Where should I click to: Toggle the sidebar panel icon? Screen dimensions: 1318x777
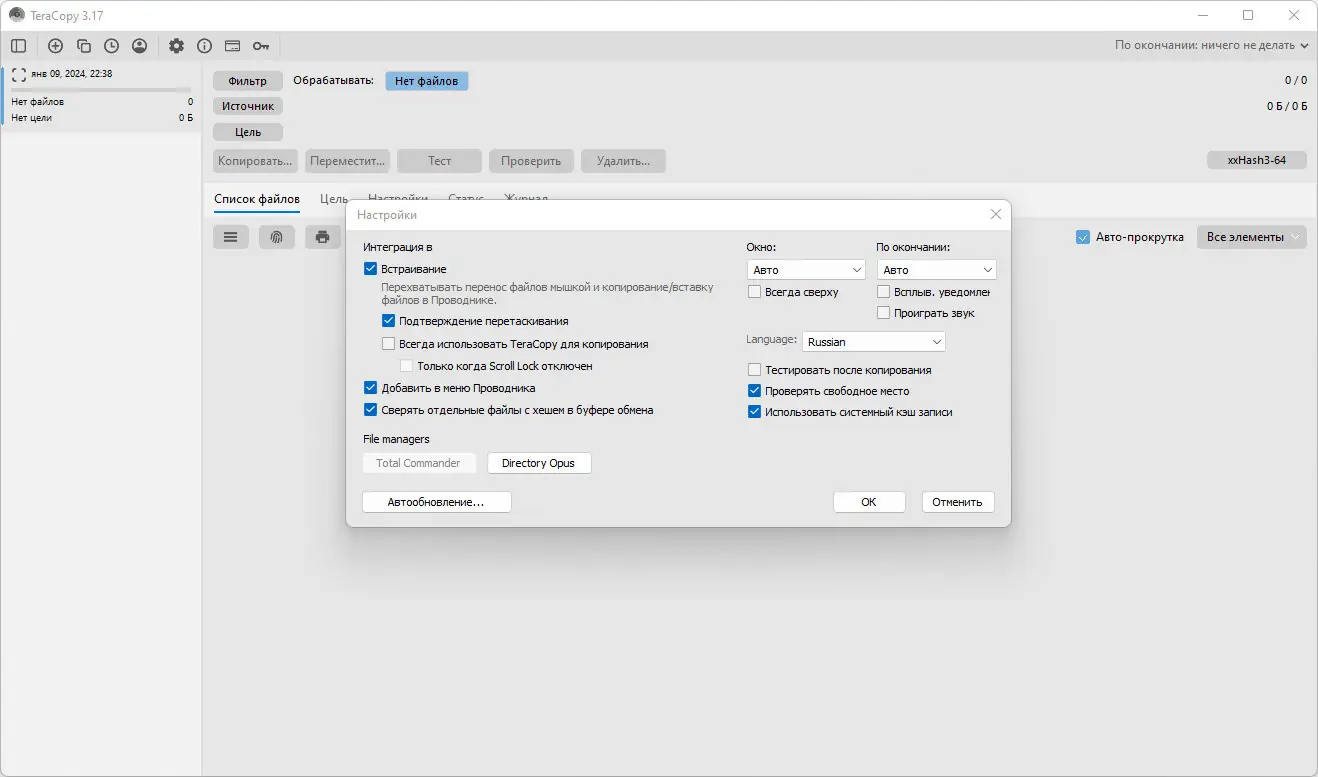(19, 46)
